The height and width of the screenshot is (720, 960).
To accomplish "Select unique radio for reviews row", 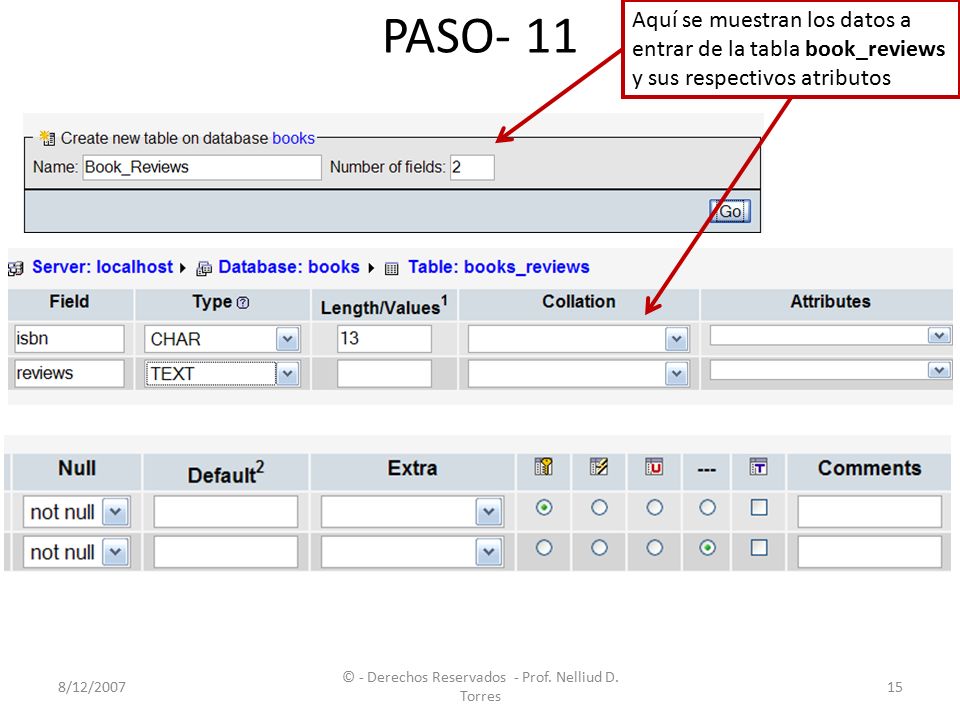I will click(654, 547).
